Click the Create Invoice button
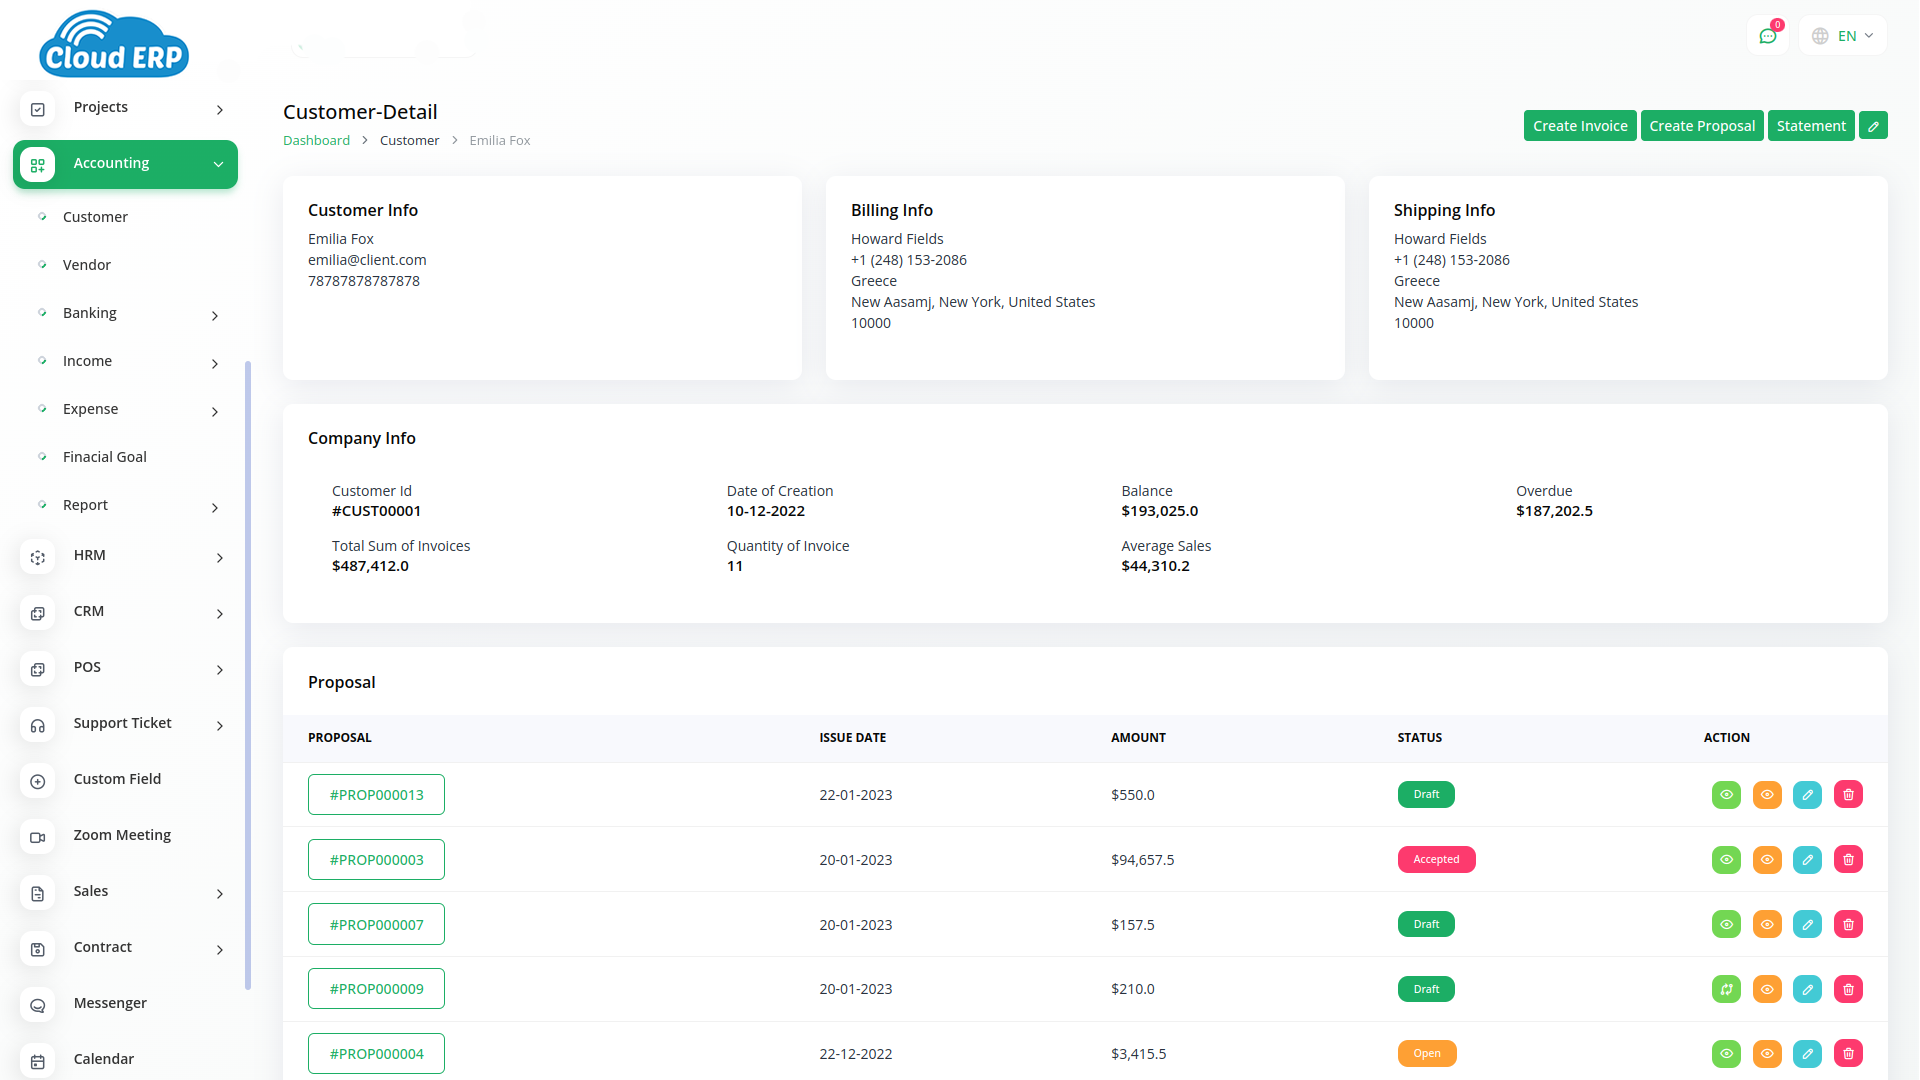Image resolution: width=1920 pixels, height=1080 pixels. [x=1579, y=126]
